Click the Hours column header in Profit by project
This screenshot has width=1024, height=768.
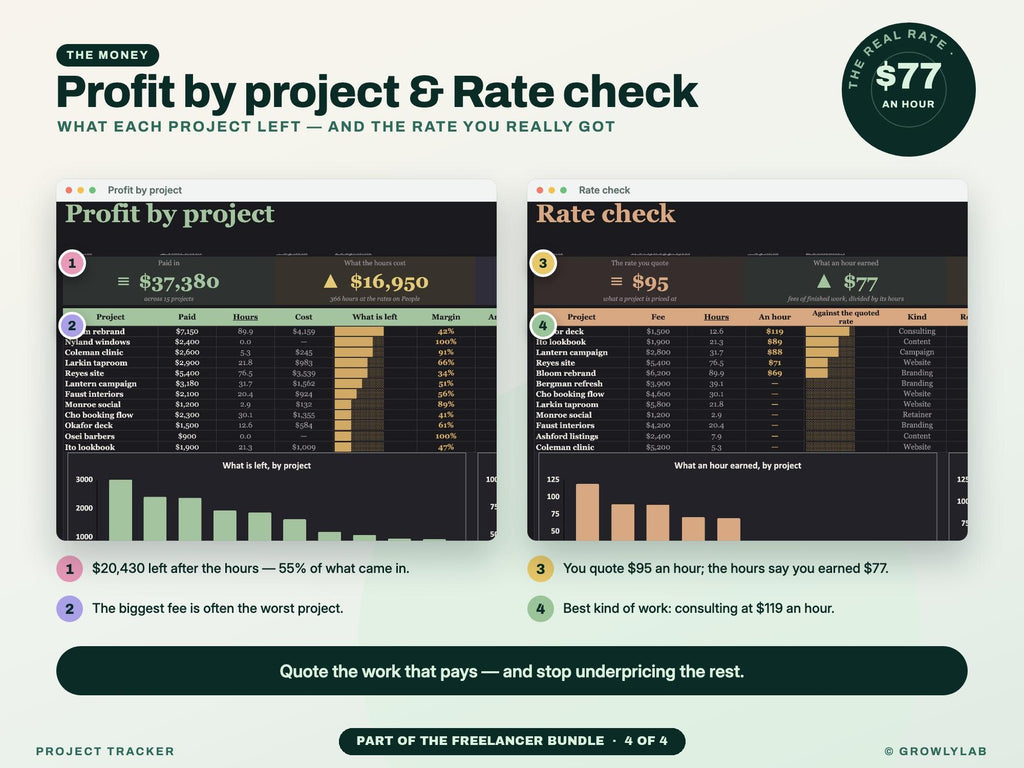[245, 317]
